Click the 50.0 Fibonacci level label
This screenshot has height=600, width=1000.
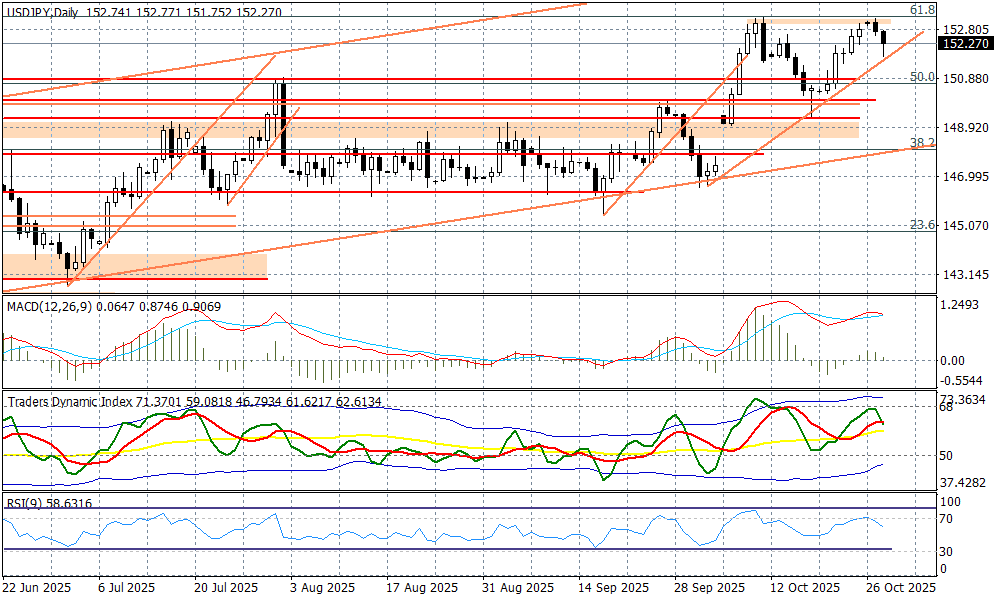922,77
